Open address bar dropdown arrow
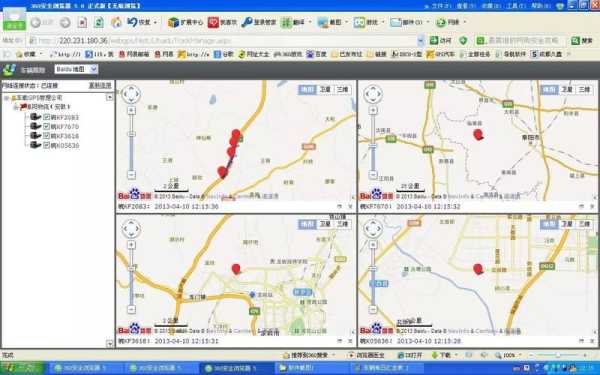The image size is (600, 375). tap(421, 40)
